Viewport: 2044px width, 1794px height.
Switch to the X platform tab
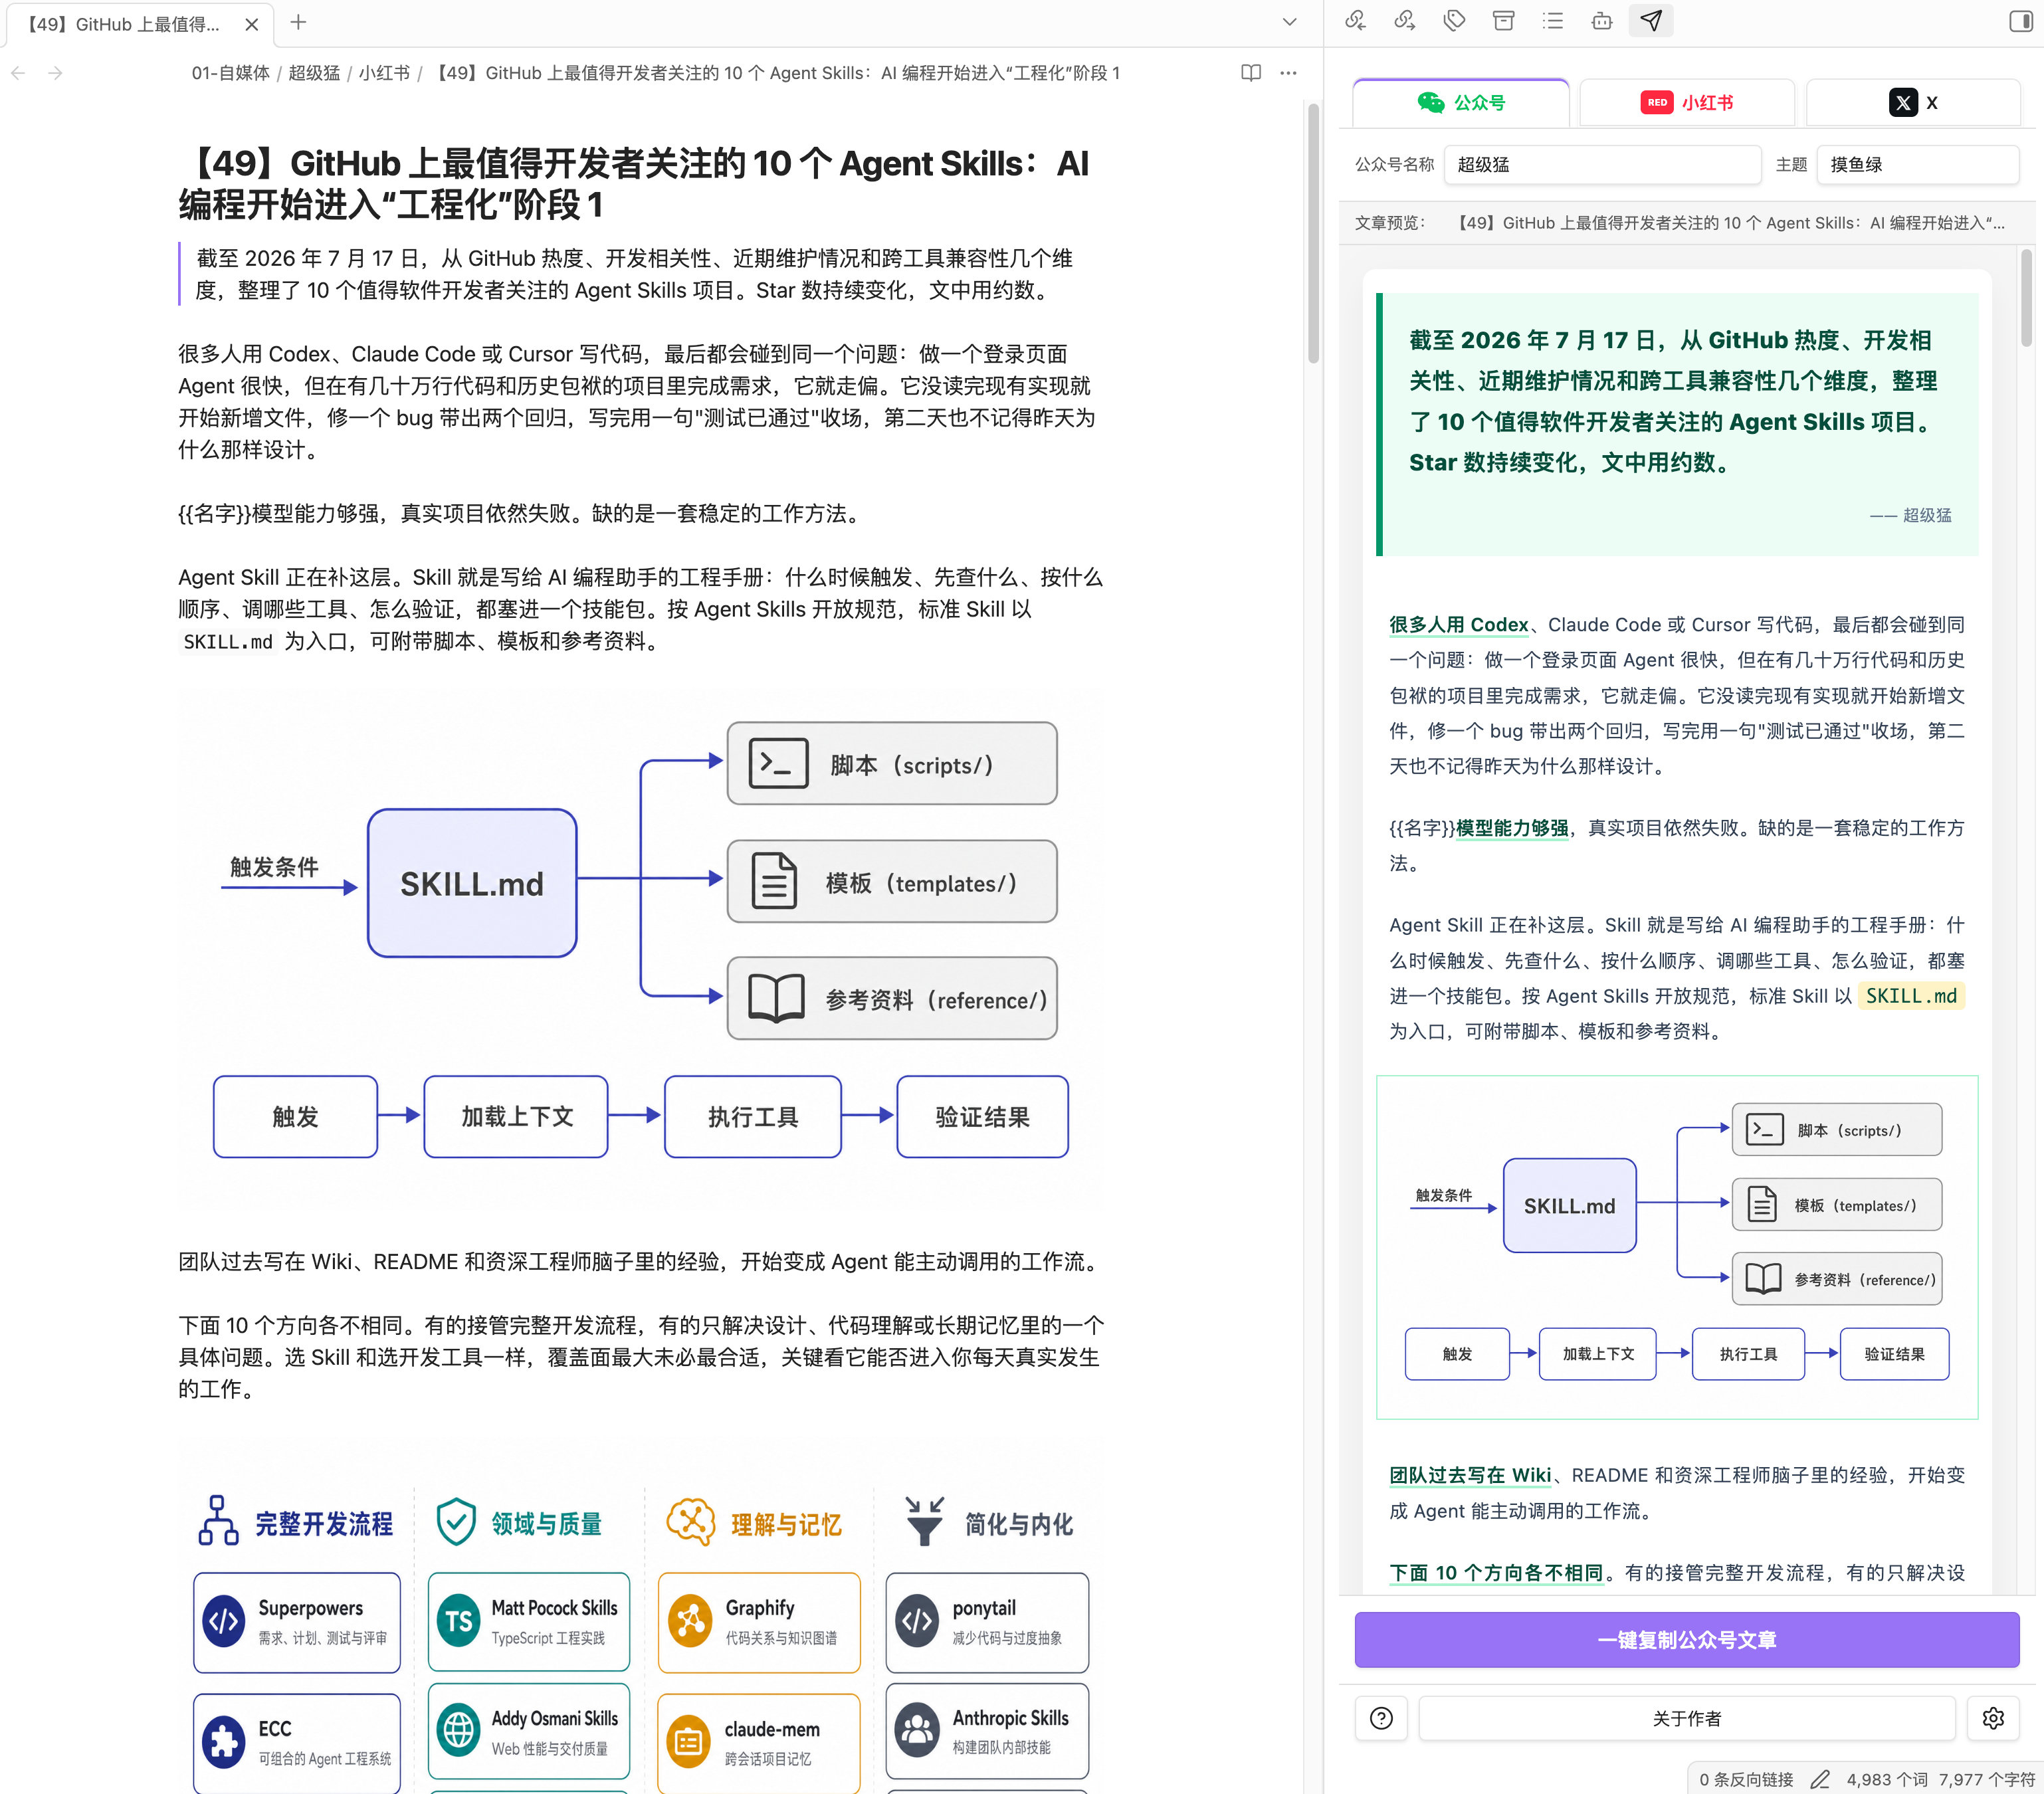click(1913, 102)
